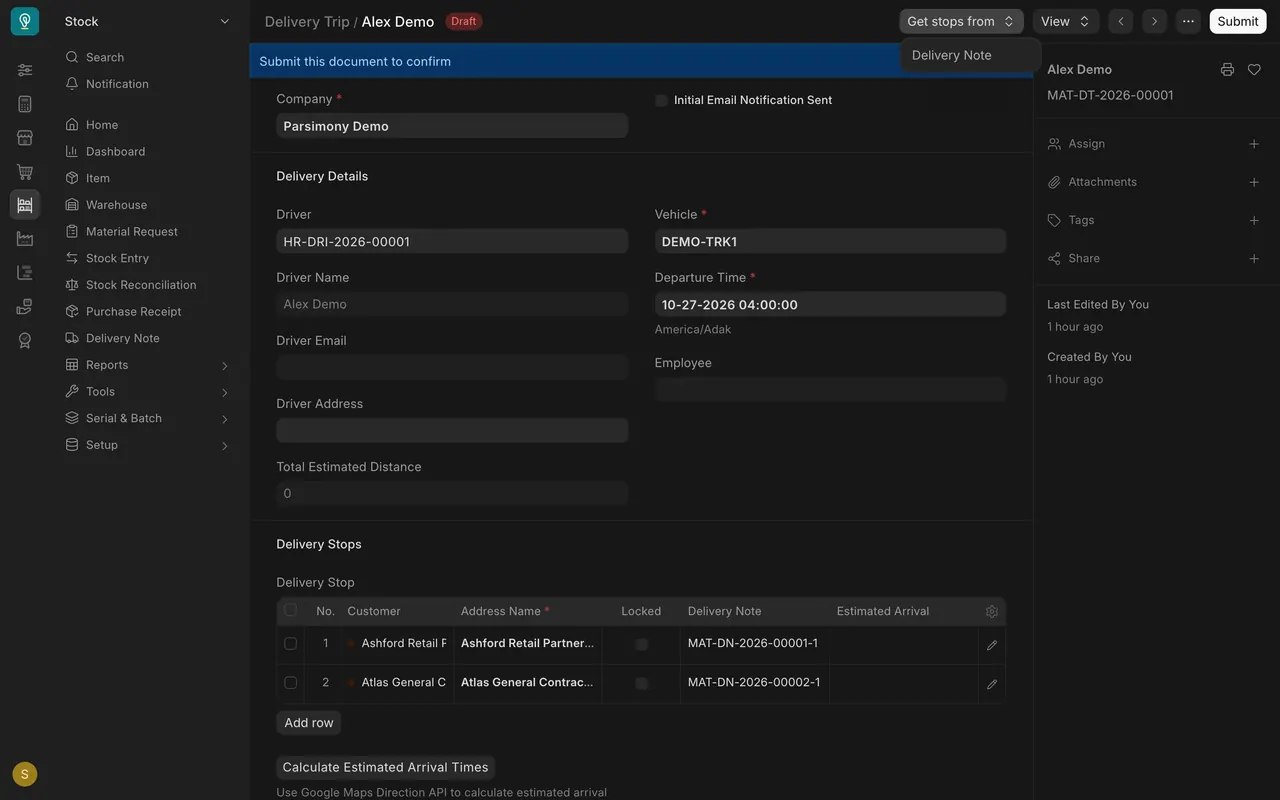Viewport: 1280px width, 800px height.
Task: Expand the Reports sidebar group
Action: (147, 365)
